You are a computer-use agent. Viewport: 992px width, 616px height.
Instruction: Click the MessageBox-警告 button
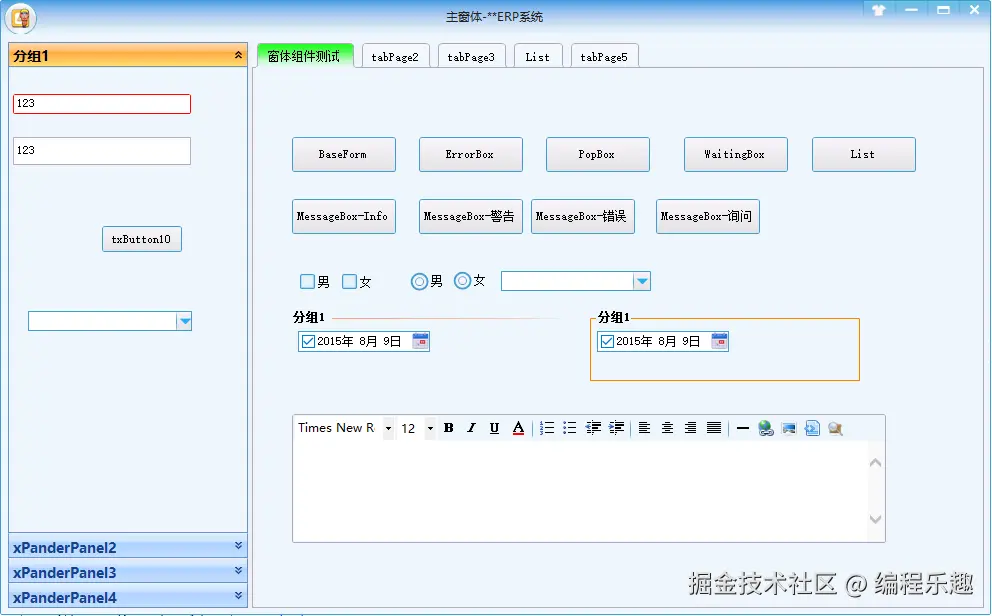coord(471,216)
